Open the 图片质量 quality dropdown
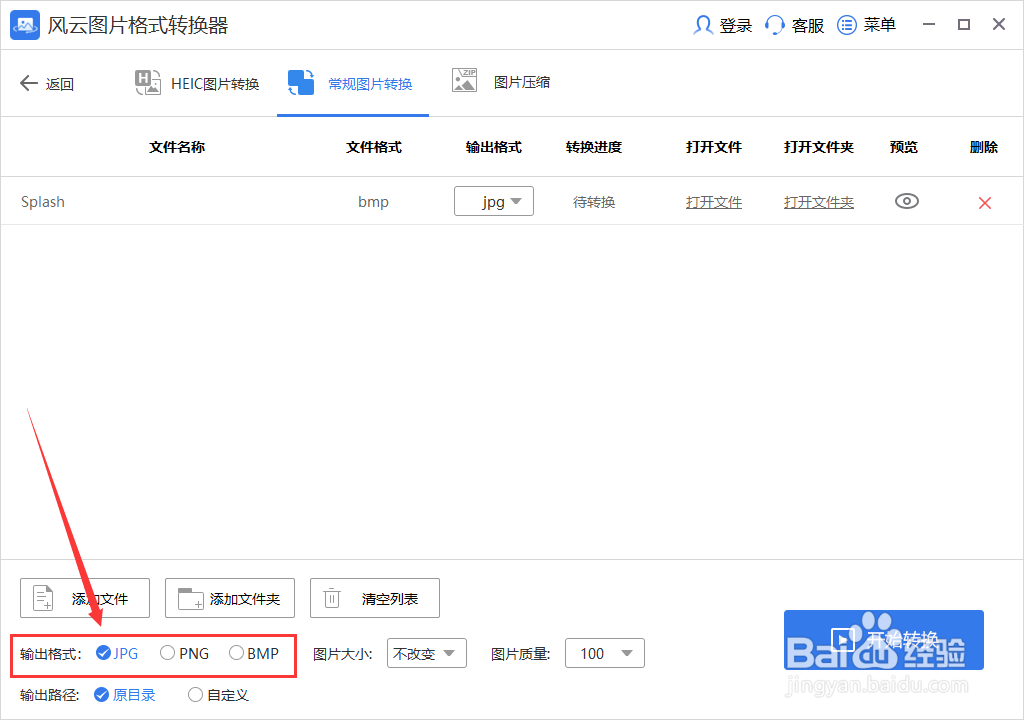 605,653
